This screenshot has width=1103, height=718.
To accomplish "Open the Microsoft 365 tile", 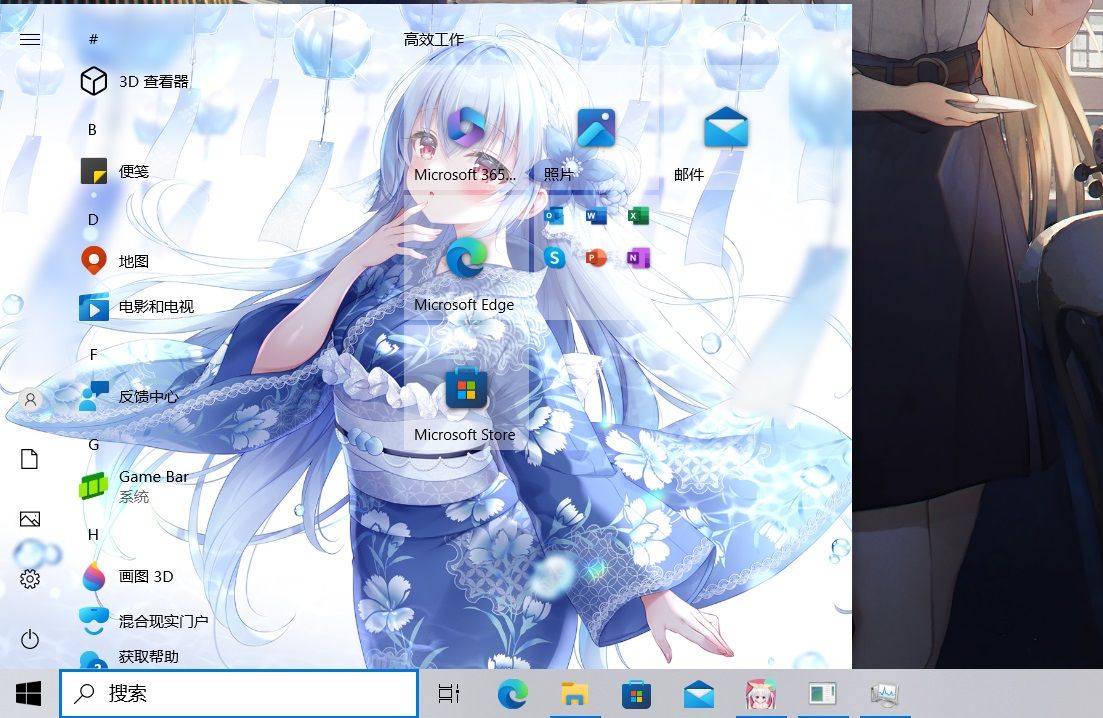I will [x=466, y=128].
